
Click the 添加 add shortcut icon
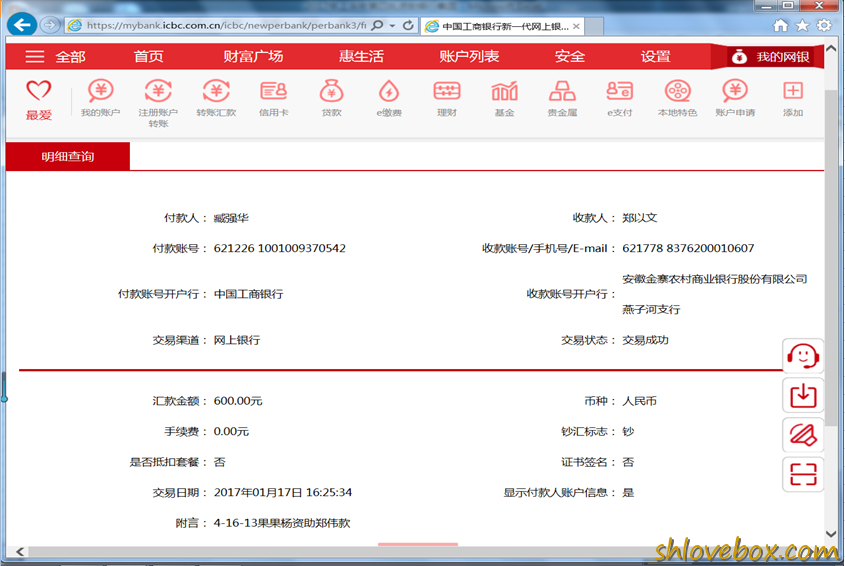pyautogui.click(x=793, y=98)
